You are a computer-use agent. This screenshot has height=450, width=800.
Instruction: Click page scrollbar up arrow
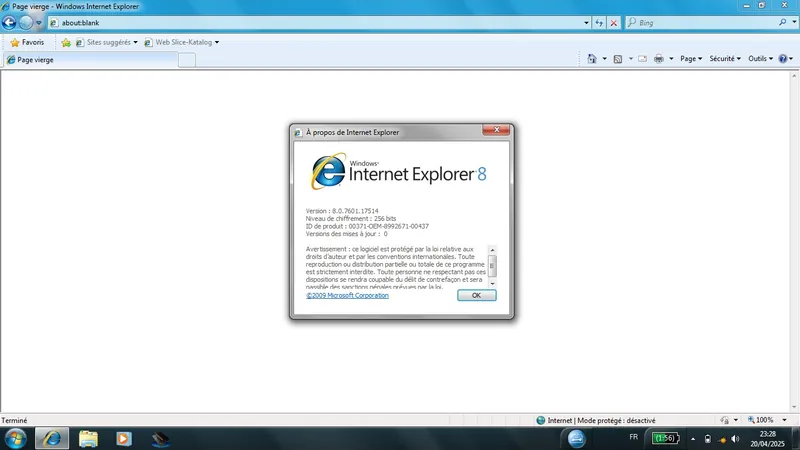(794, 76)
